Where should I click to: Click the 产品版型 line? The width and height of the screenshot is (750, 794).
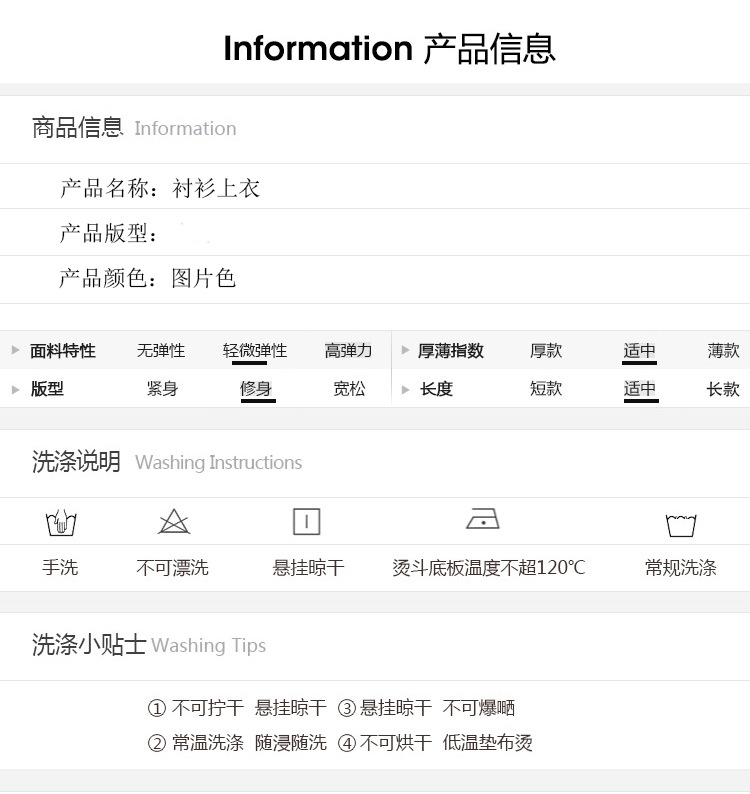click(x=108, y=233)
